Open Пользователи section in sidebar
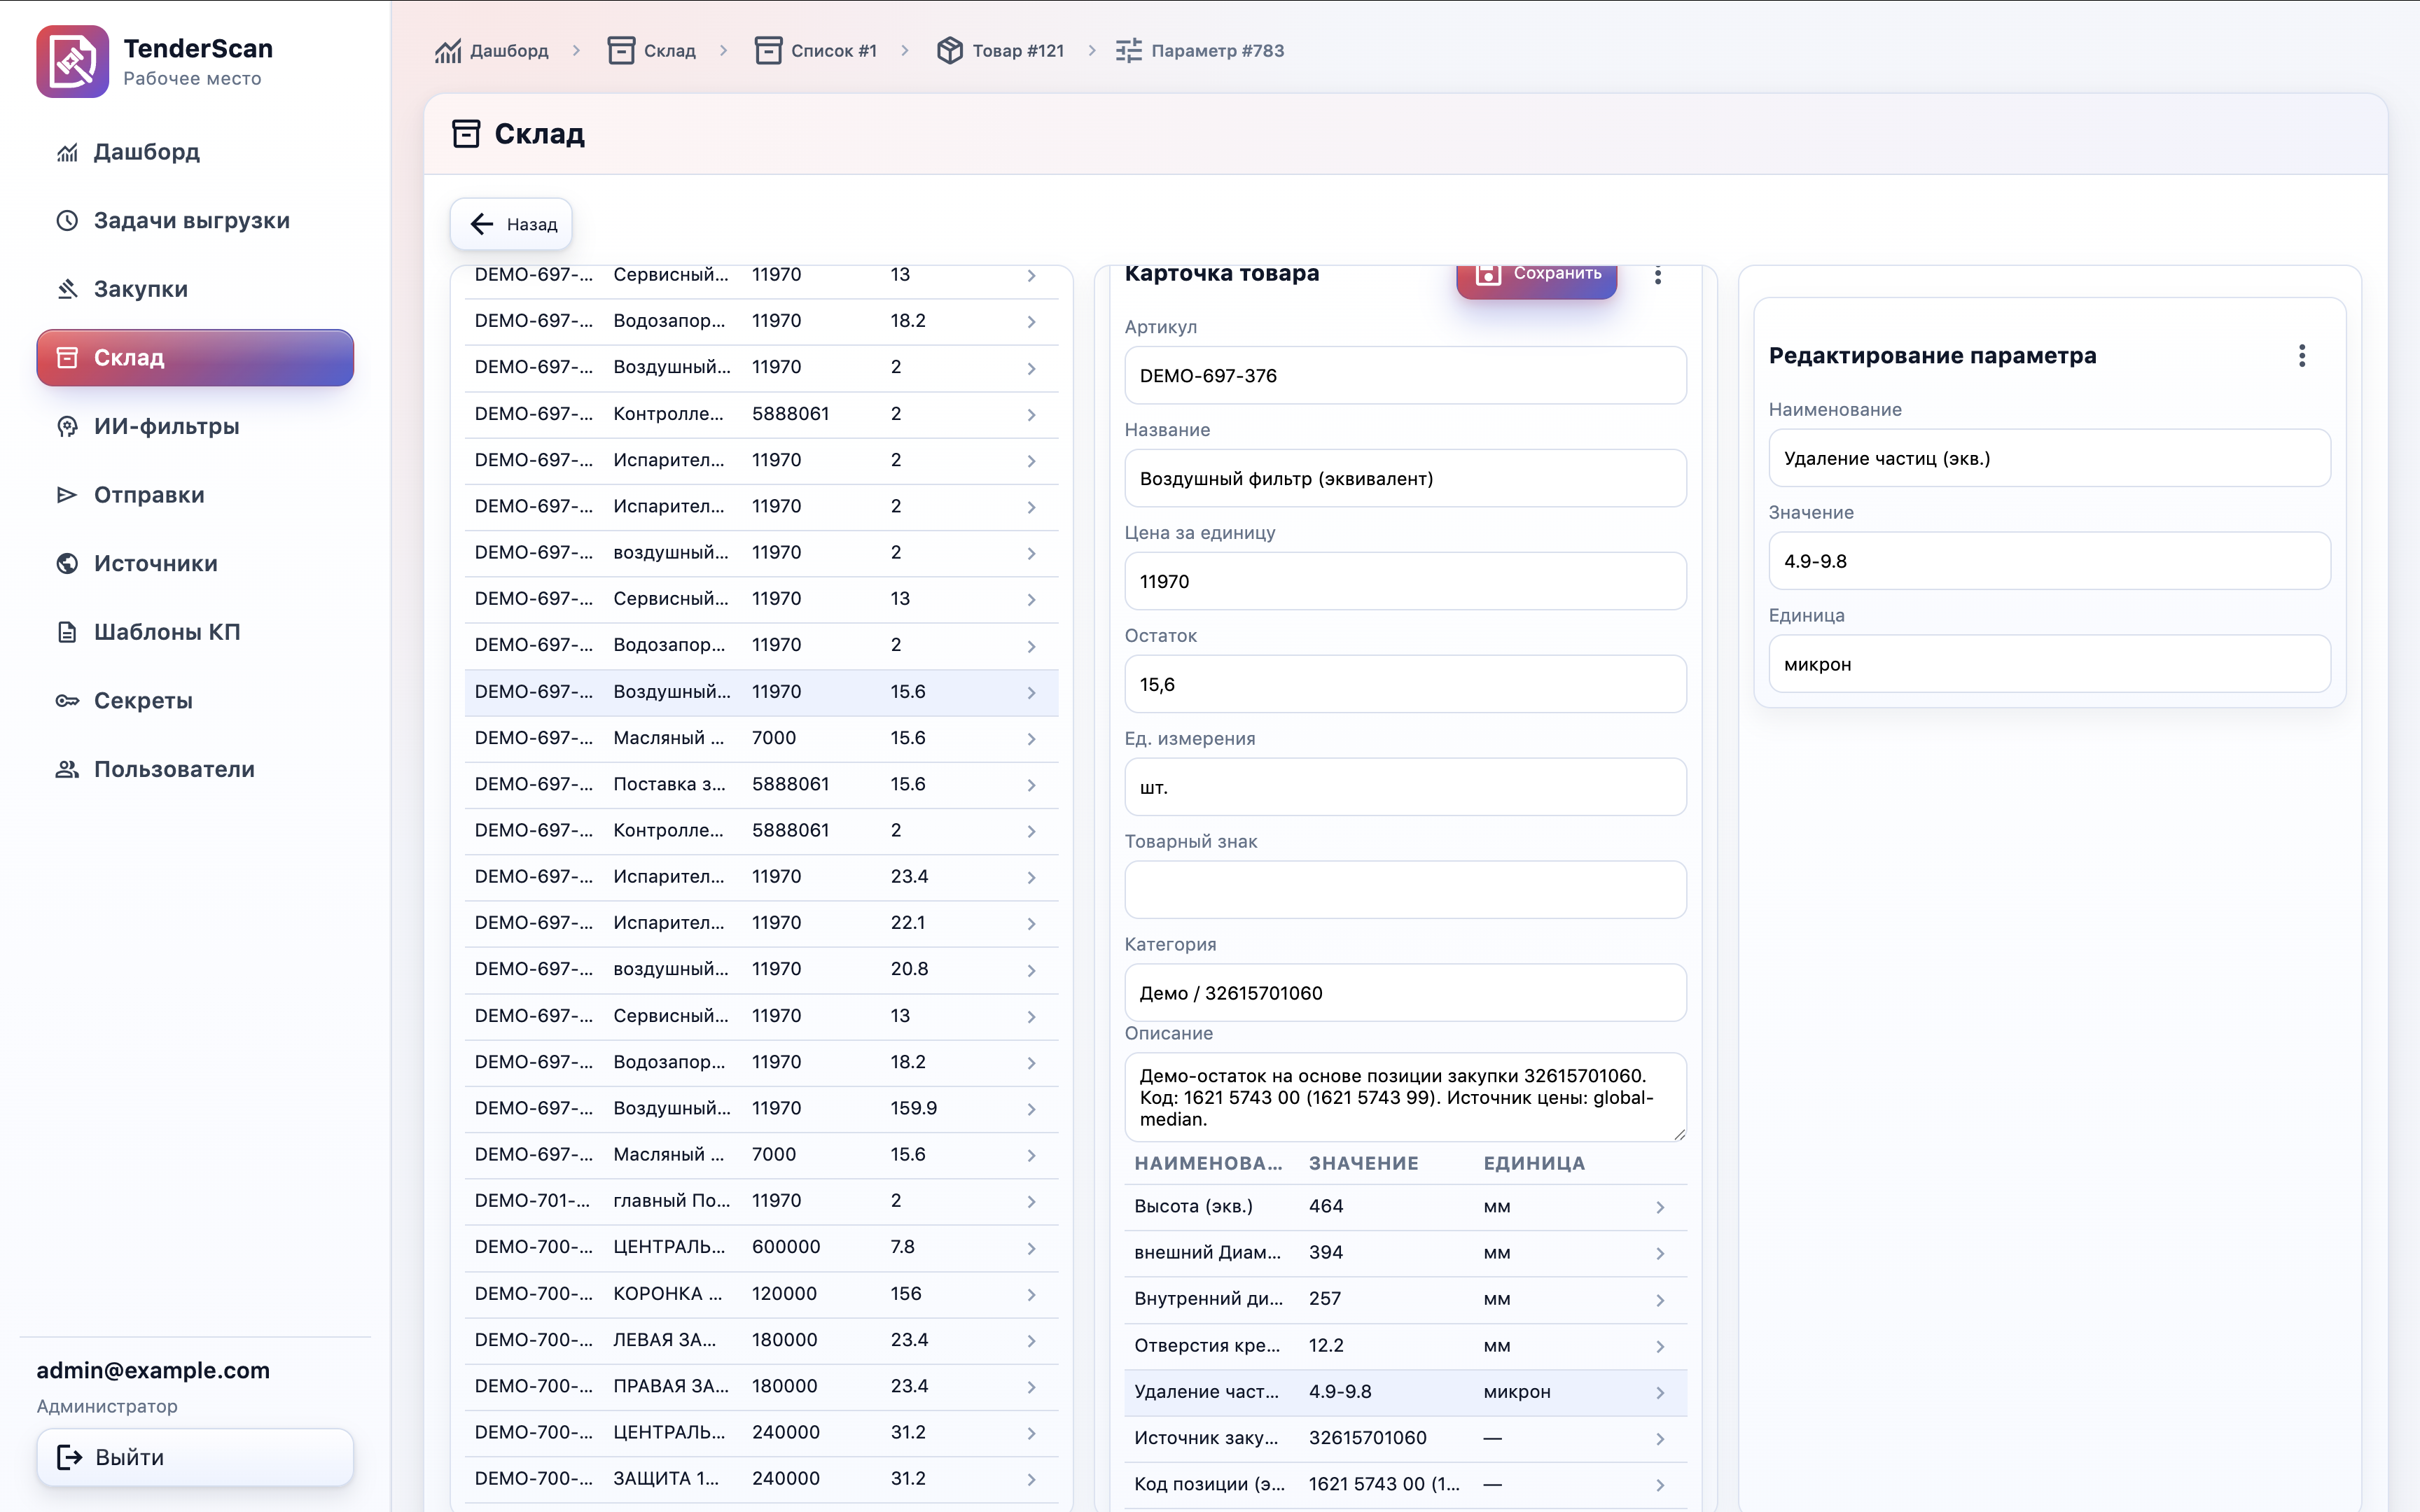 coord(173,769)
